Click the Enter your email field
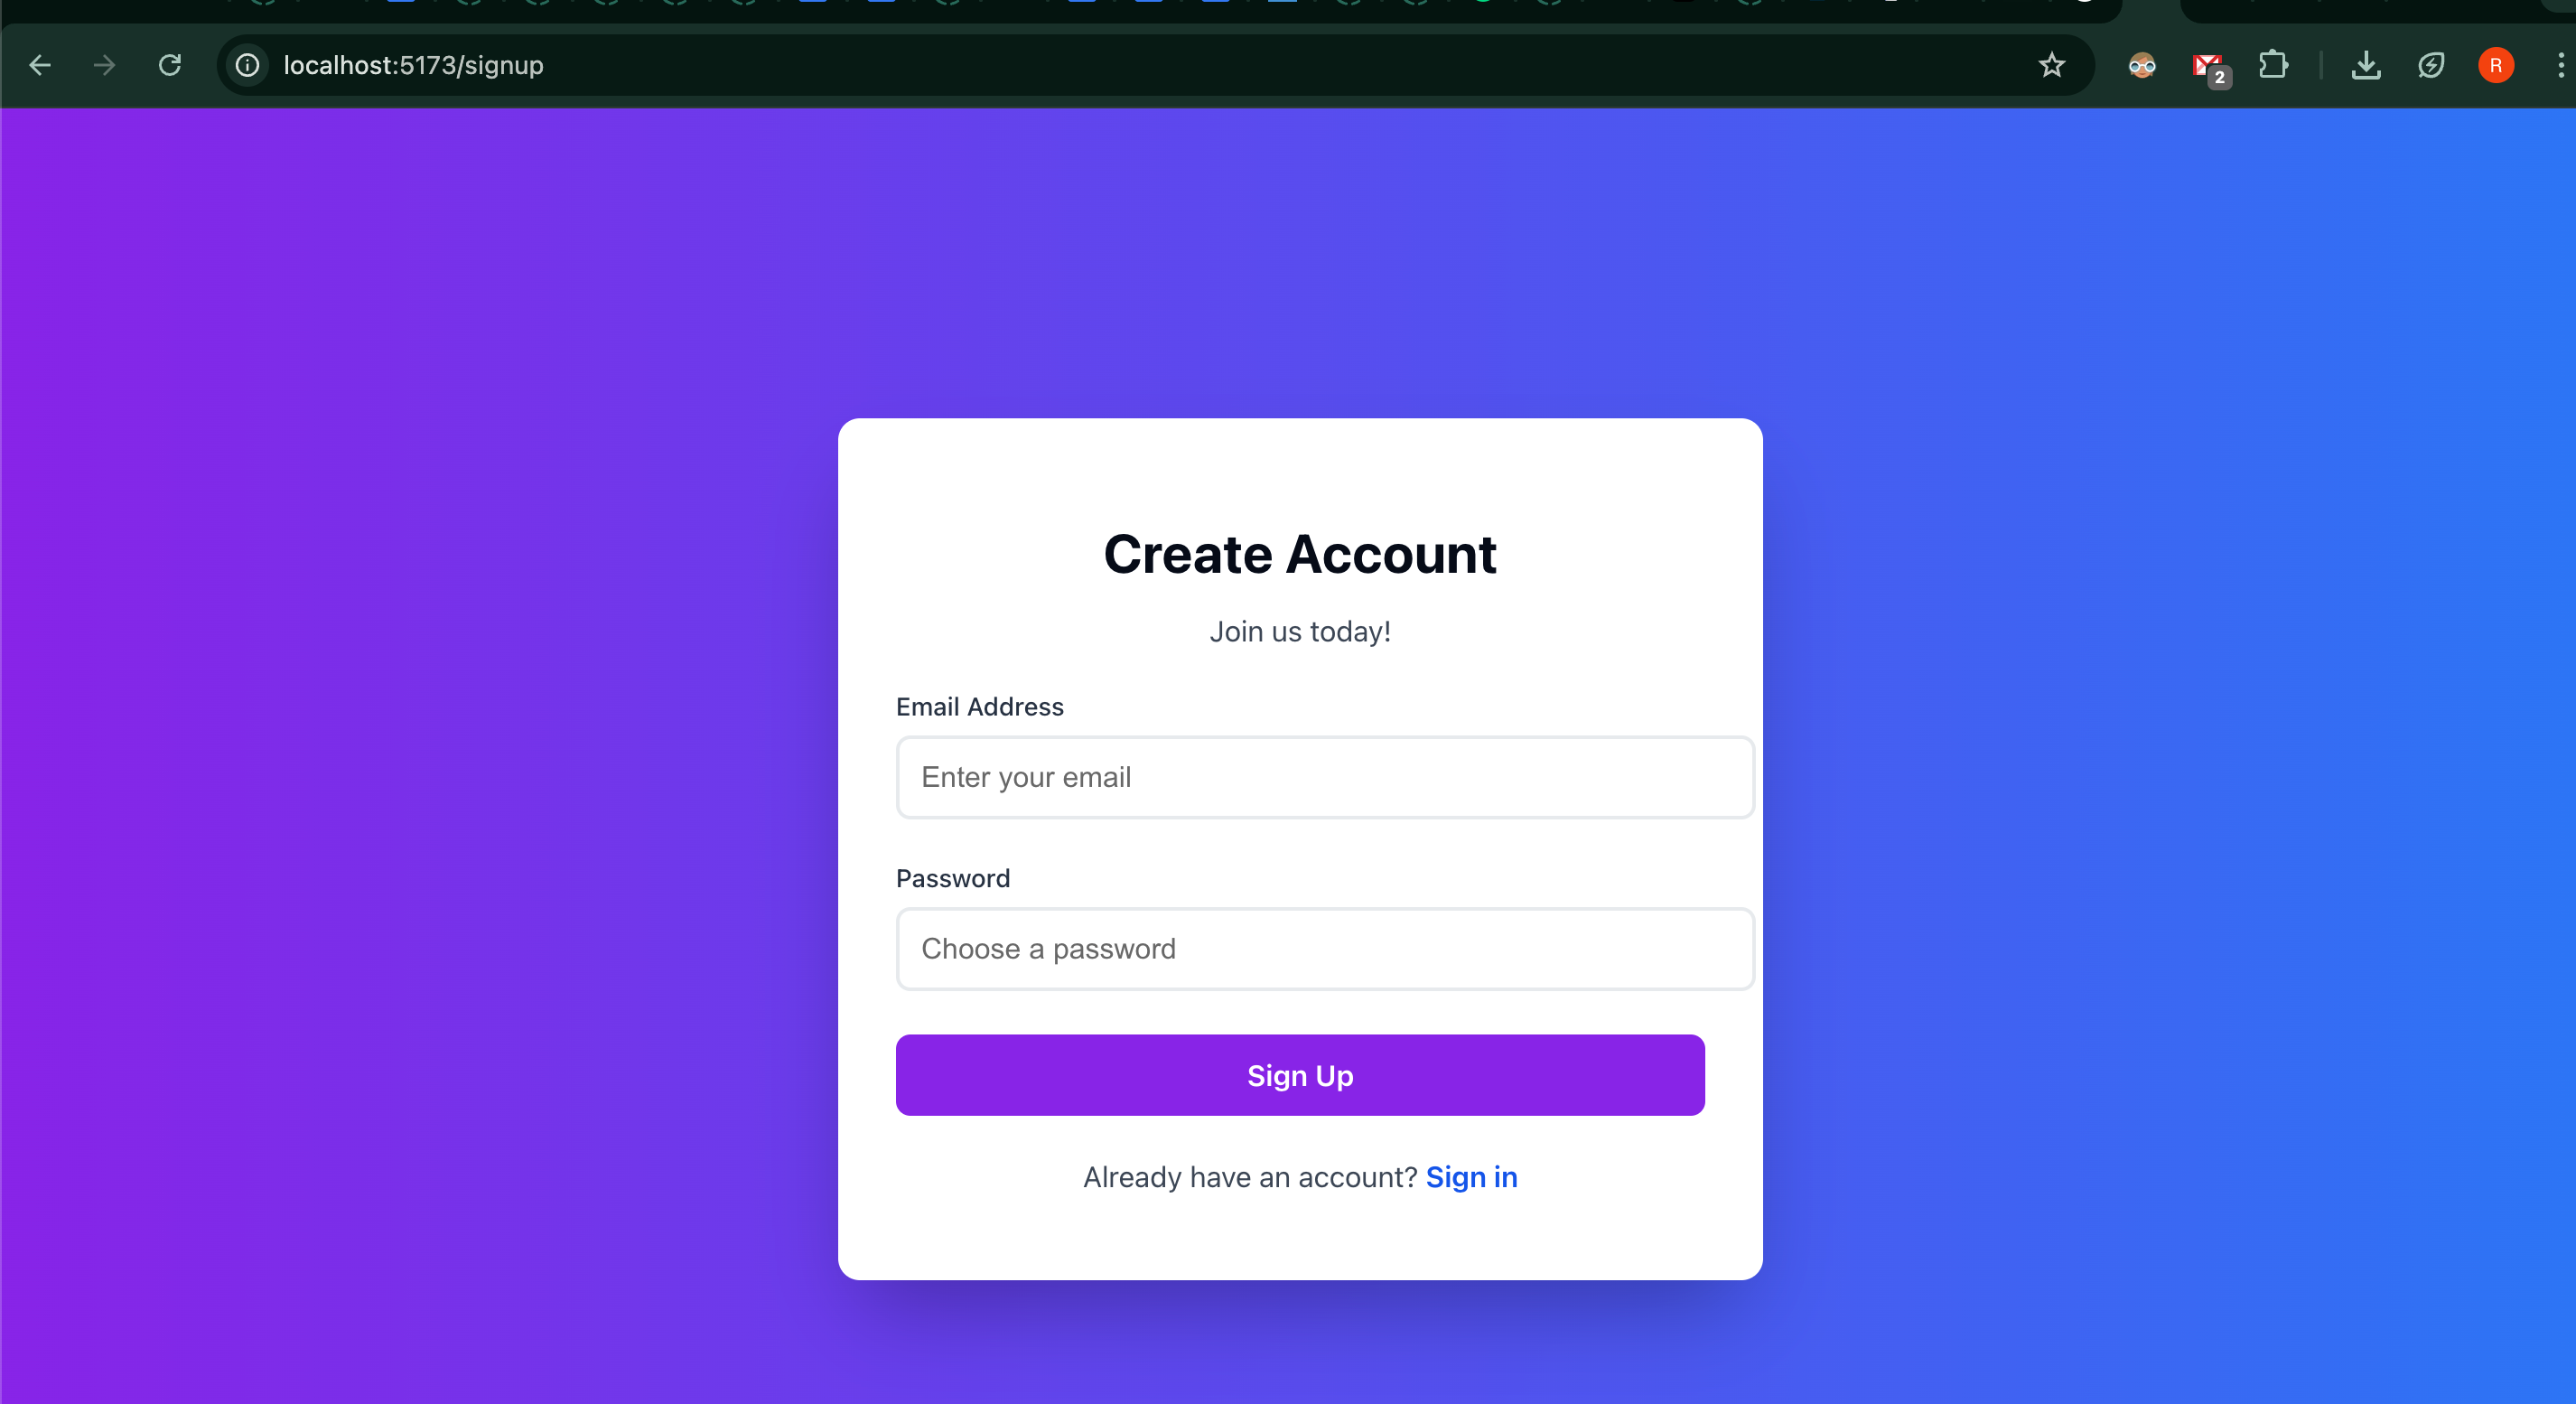 1325,777
